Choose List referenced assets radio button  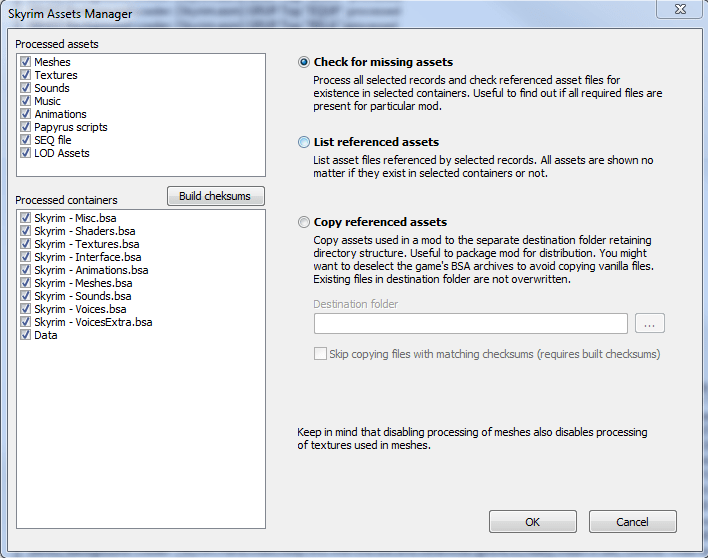304,142
